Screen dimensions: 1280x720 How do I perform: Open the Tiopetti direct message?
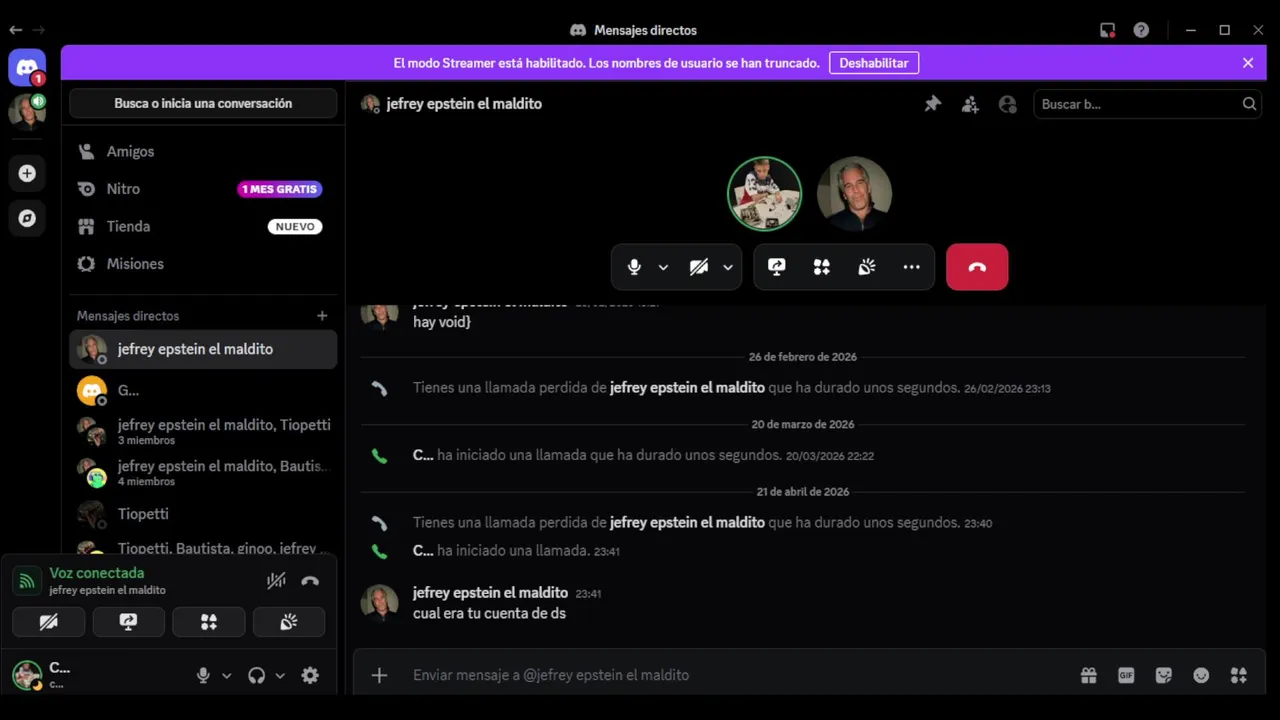point(203,514)
